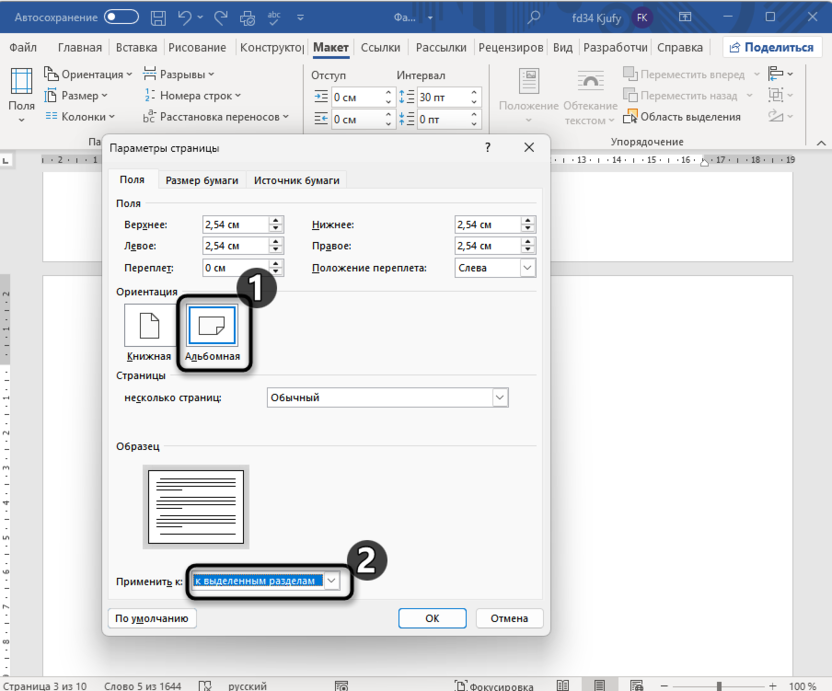This screenshot has height=691, width=832.
Task: Open Область выделения selection pane
Action: [x=681, y=117]
